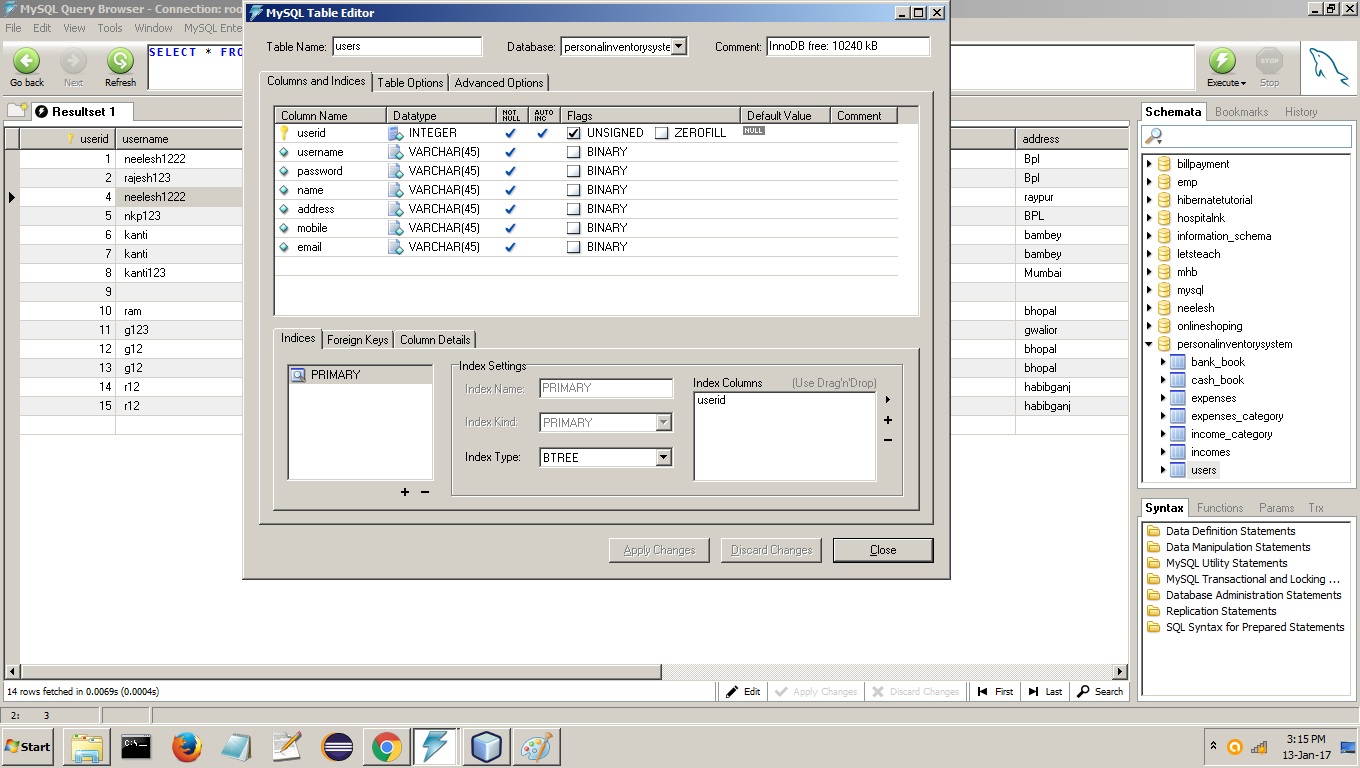Toggle ZEROFILL flag for userid
This screenshot has height=768, width=1360.
[661, 133]
